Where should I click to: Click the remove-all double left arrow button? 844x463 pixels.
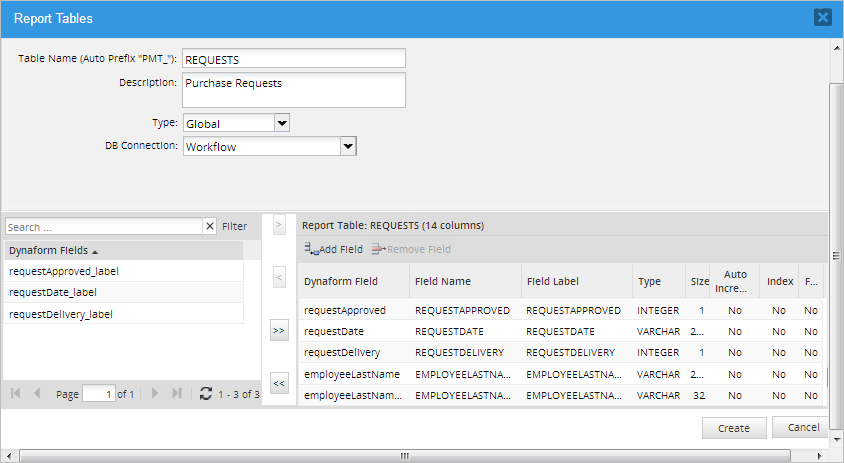279,383
